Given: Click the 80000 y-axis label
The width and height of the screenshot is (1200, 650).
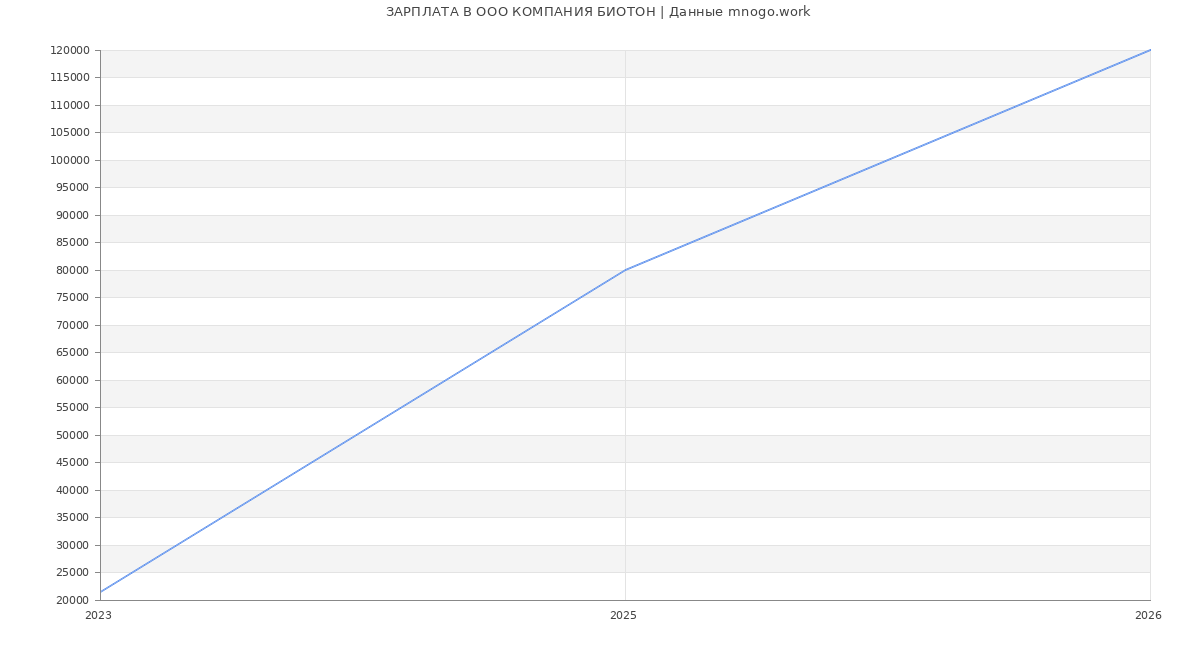Looking at the screenshot, I should [x=72, y=270].
